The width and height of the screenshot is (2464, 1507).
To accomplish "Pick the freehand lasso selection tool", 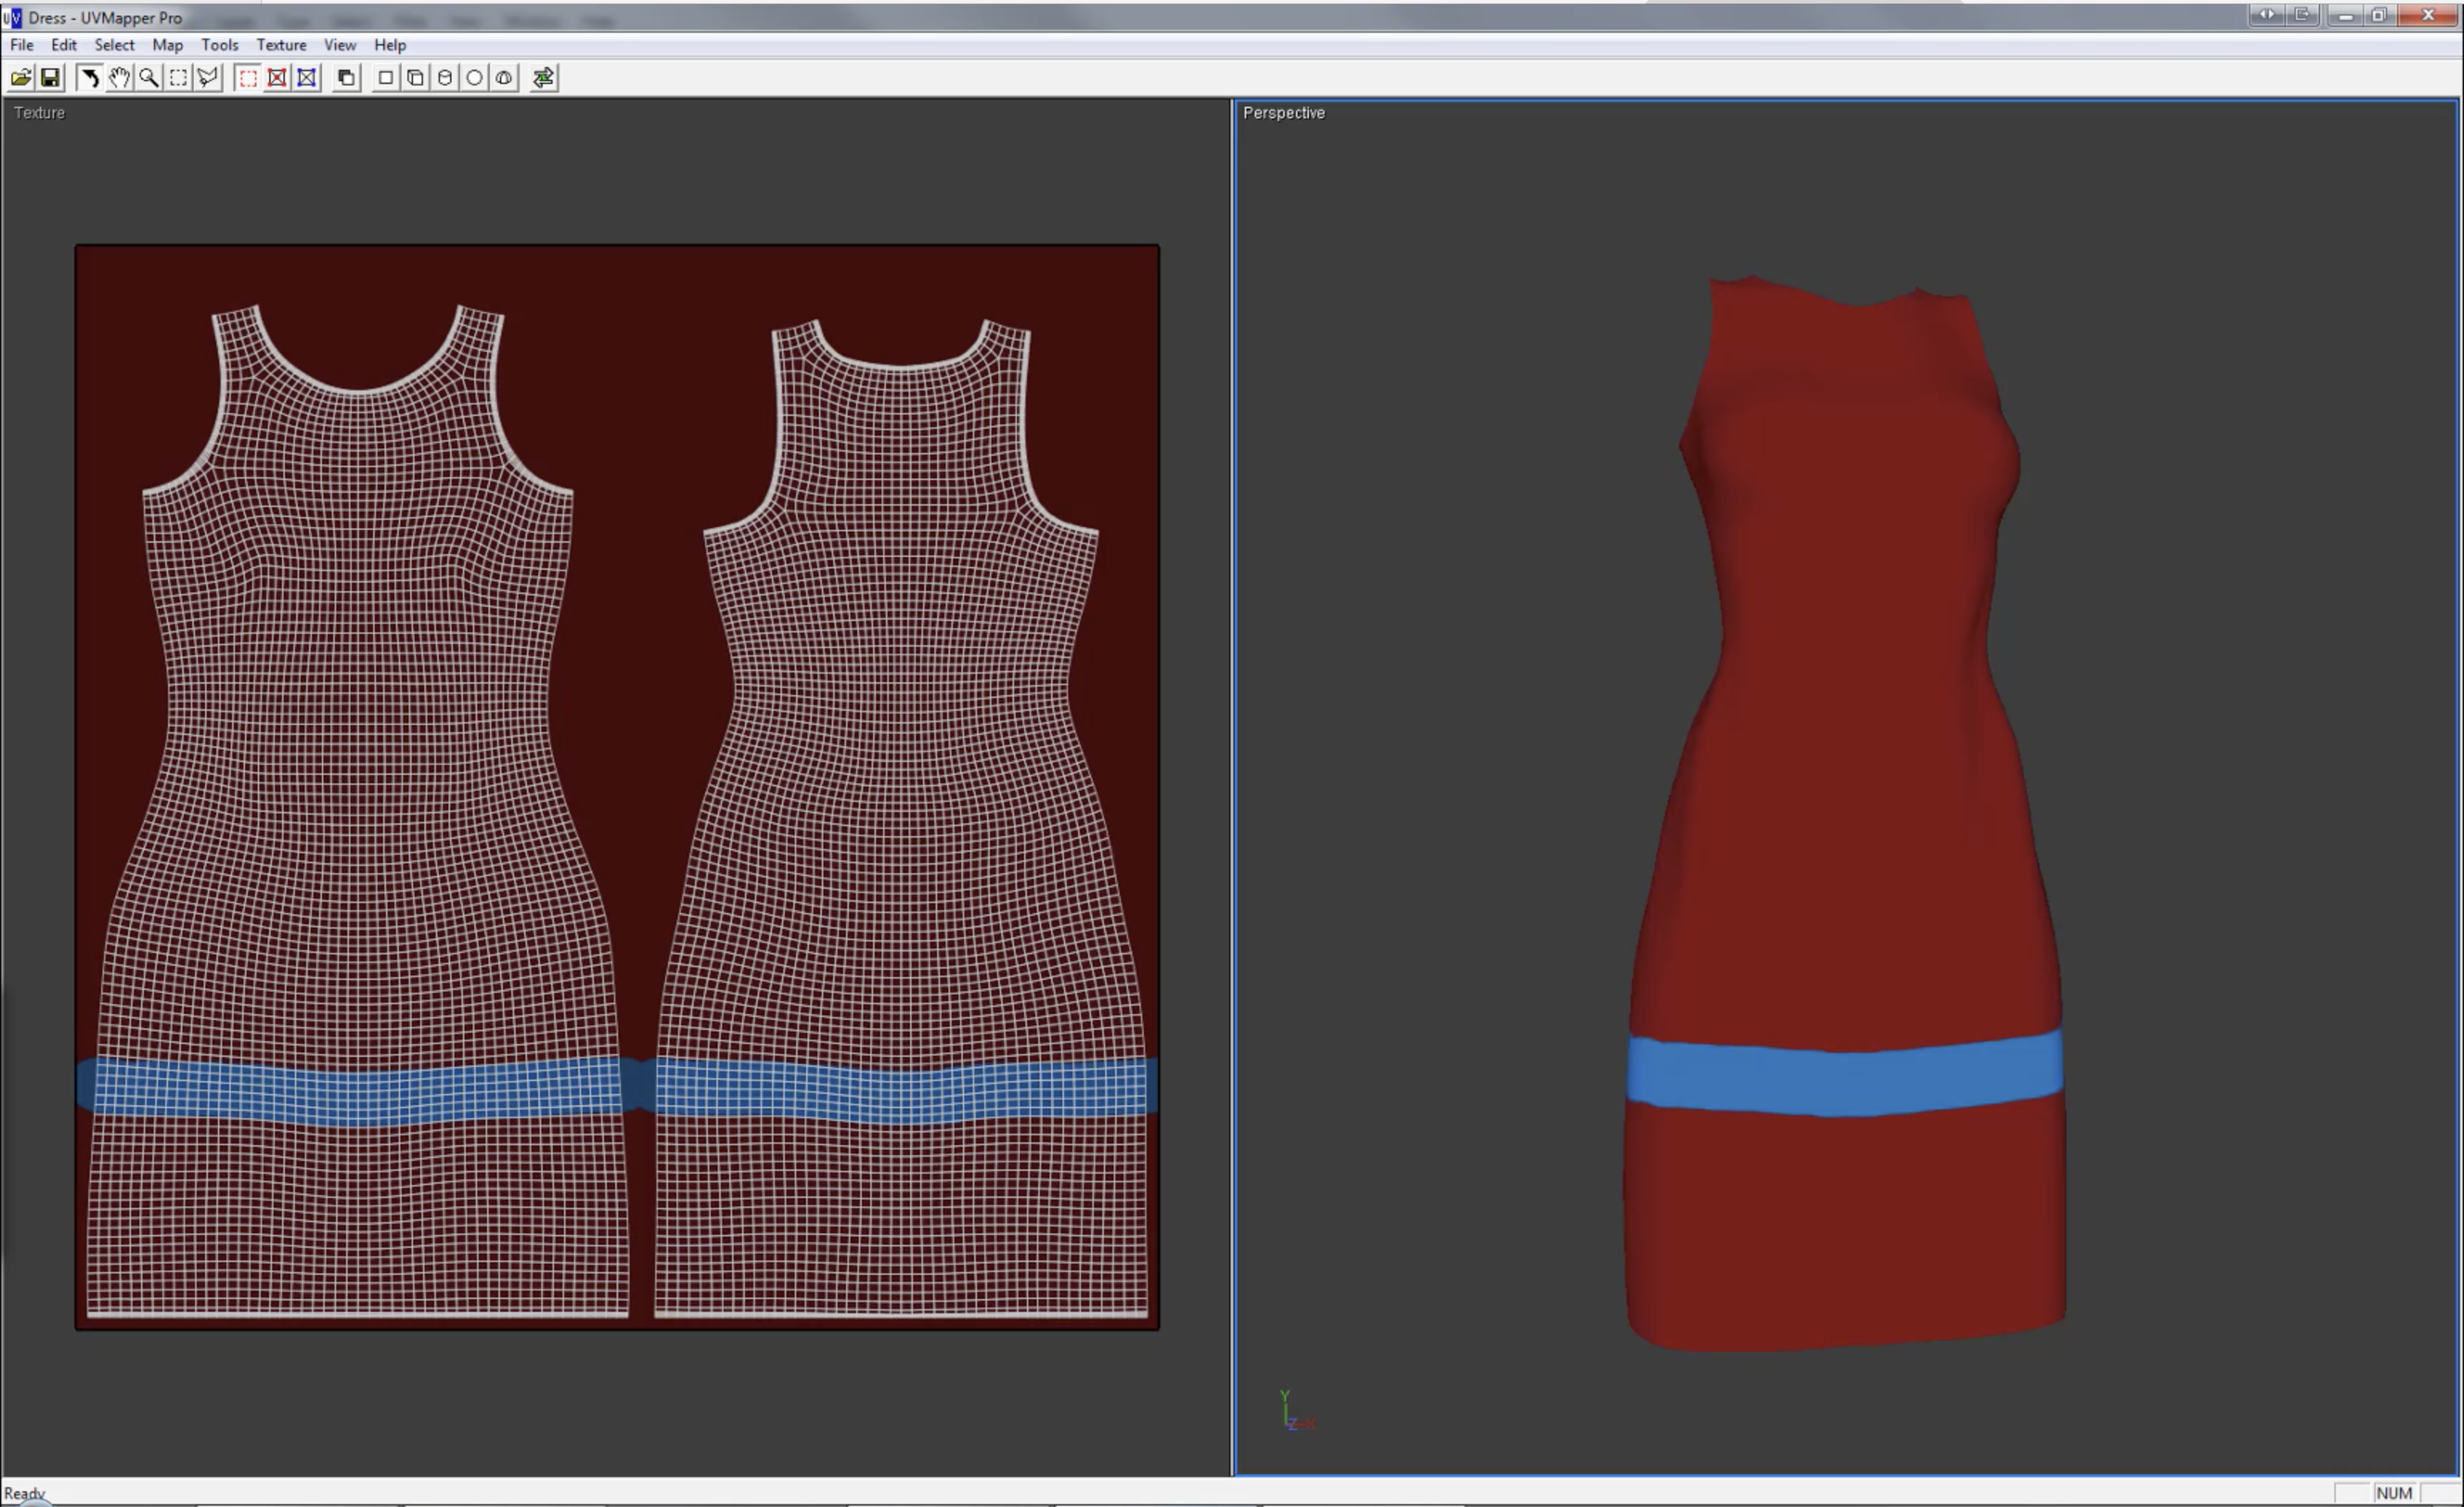I will (207, 78).
